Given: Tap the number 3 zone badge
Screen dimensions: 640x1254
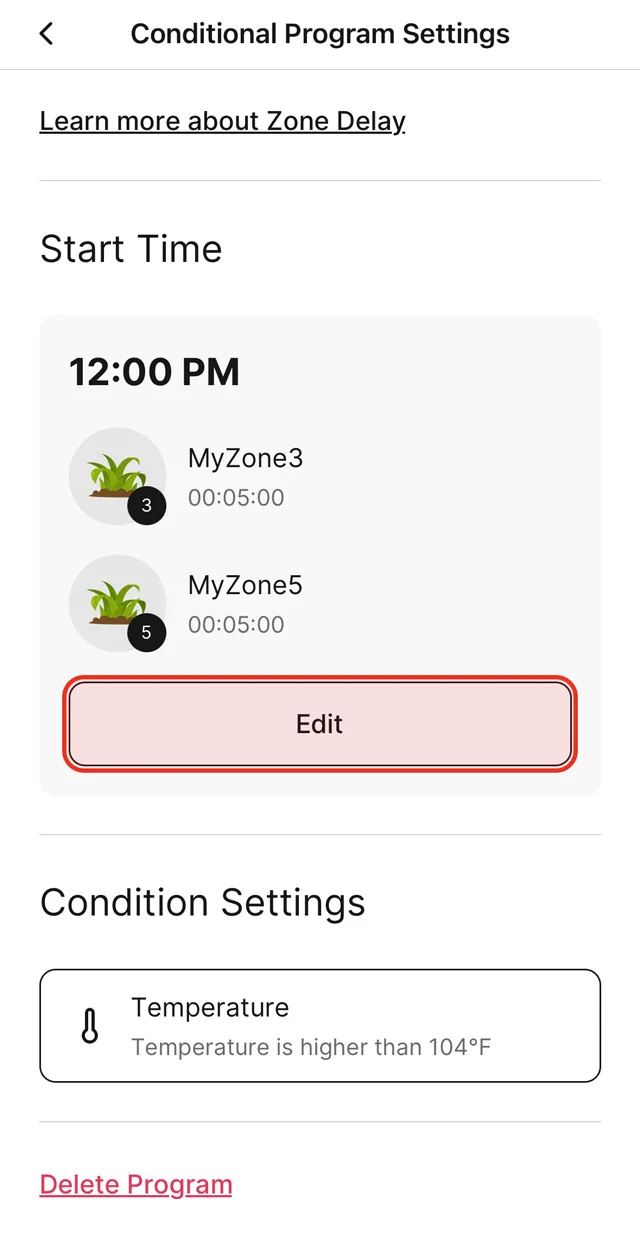Looking at the screenshot, I should (x=147, y=505).
